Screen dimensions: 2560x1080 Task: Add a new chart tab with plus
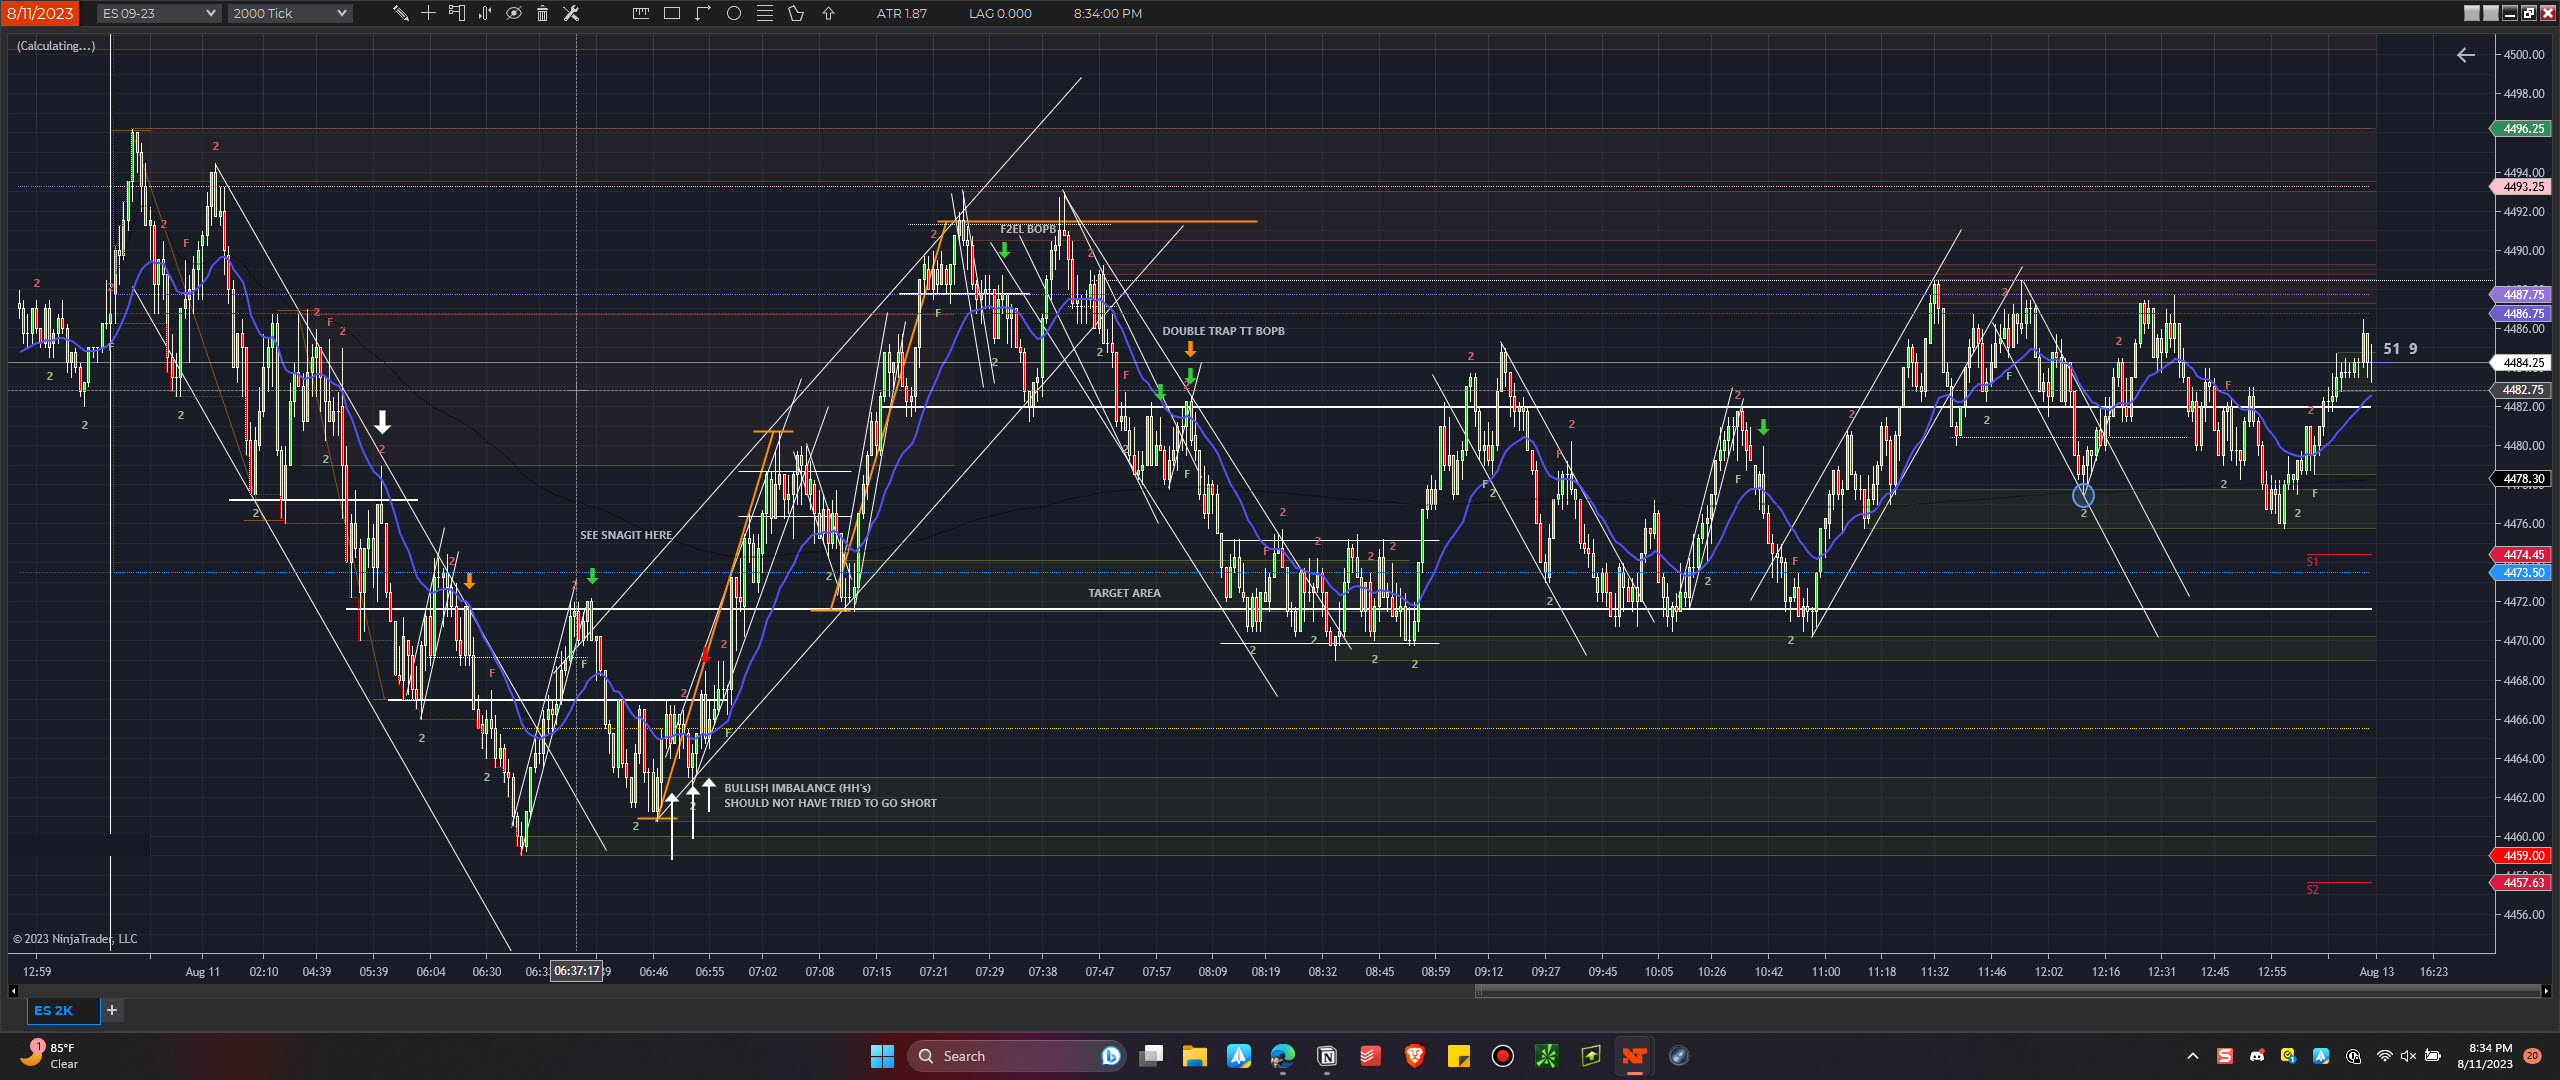point(112,1010)
